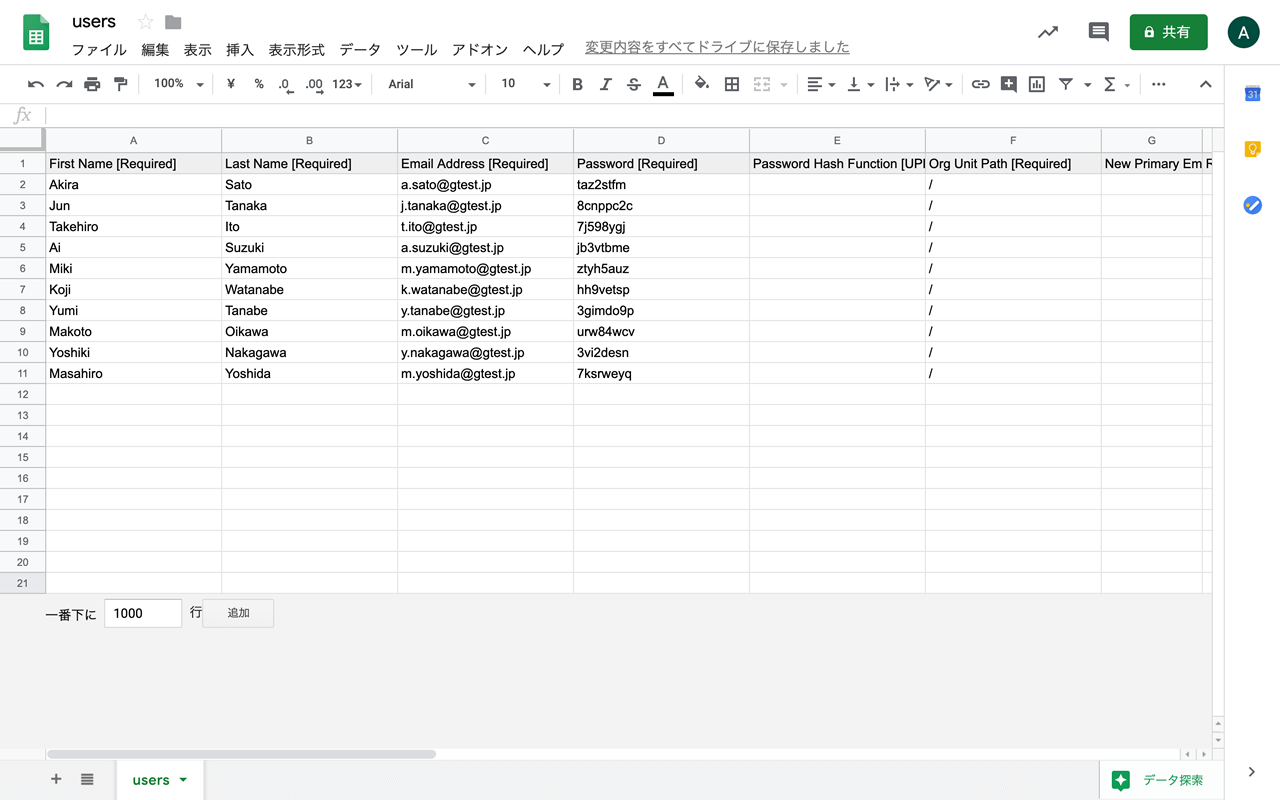The height and width of the screenshot is (800, 1280).
Task: Insert a link using chain icon
Action: click(x=980, y=84)
